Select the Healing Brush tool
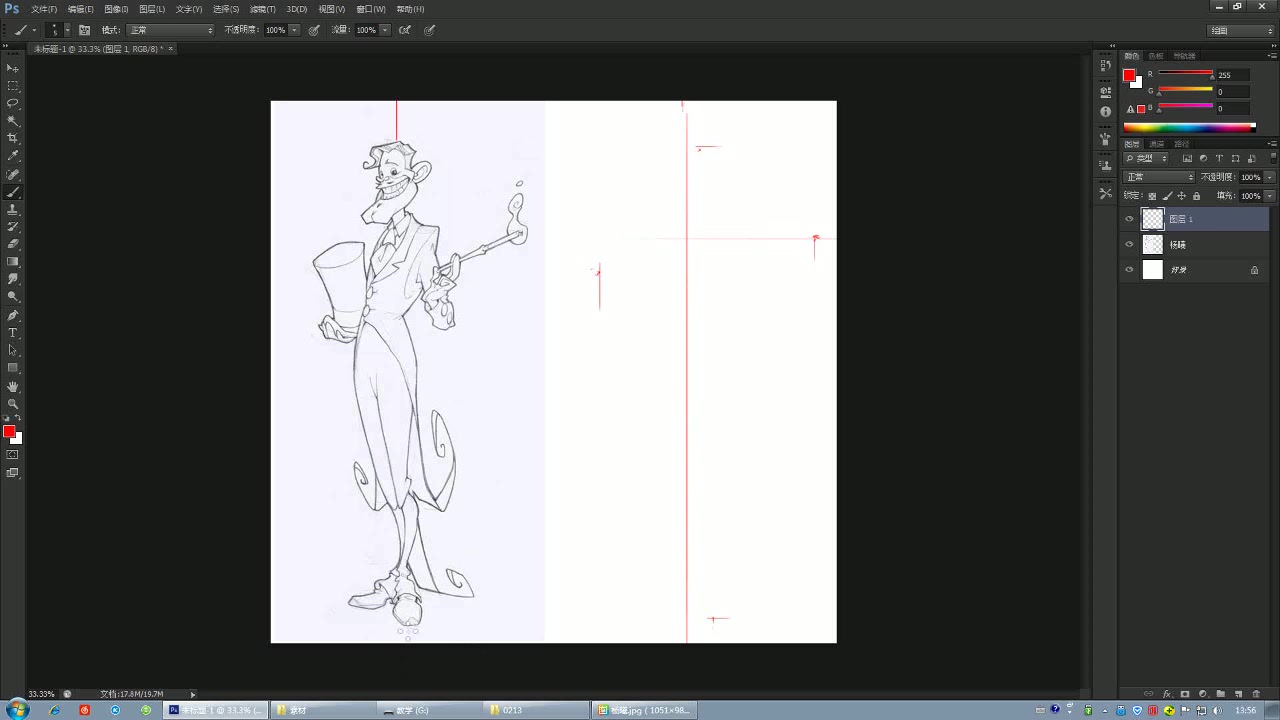 pyautogui.click(x=13, y=174)
